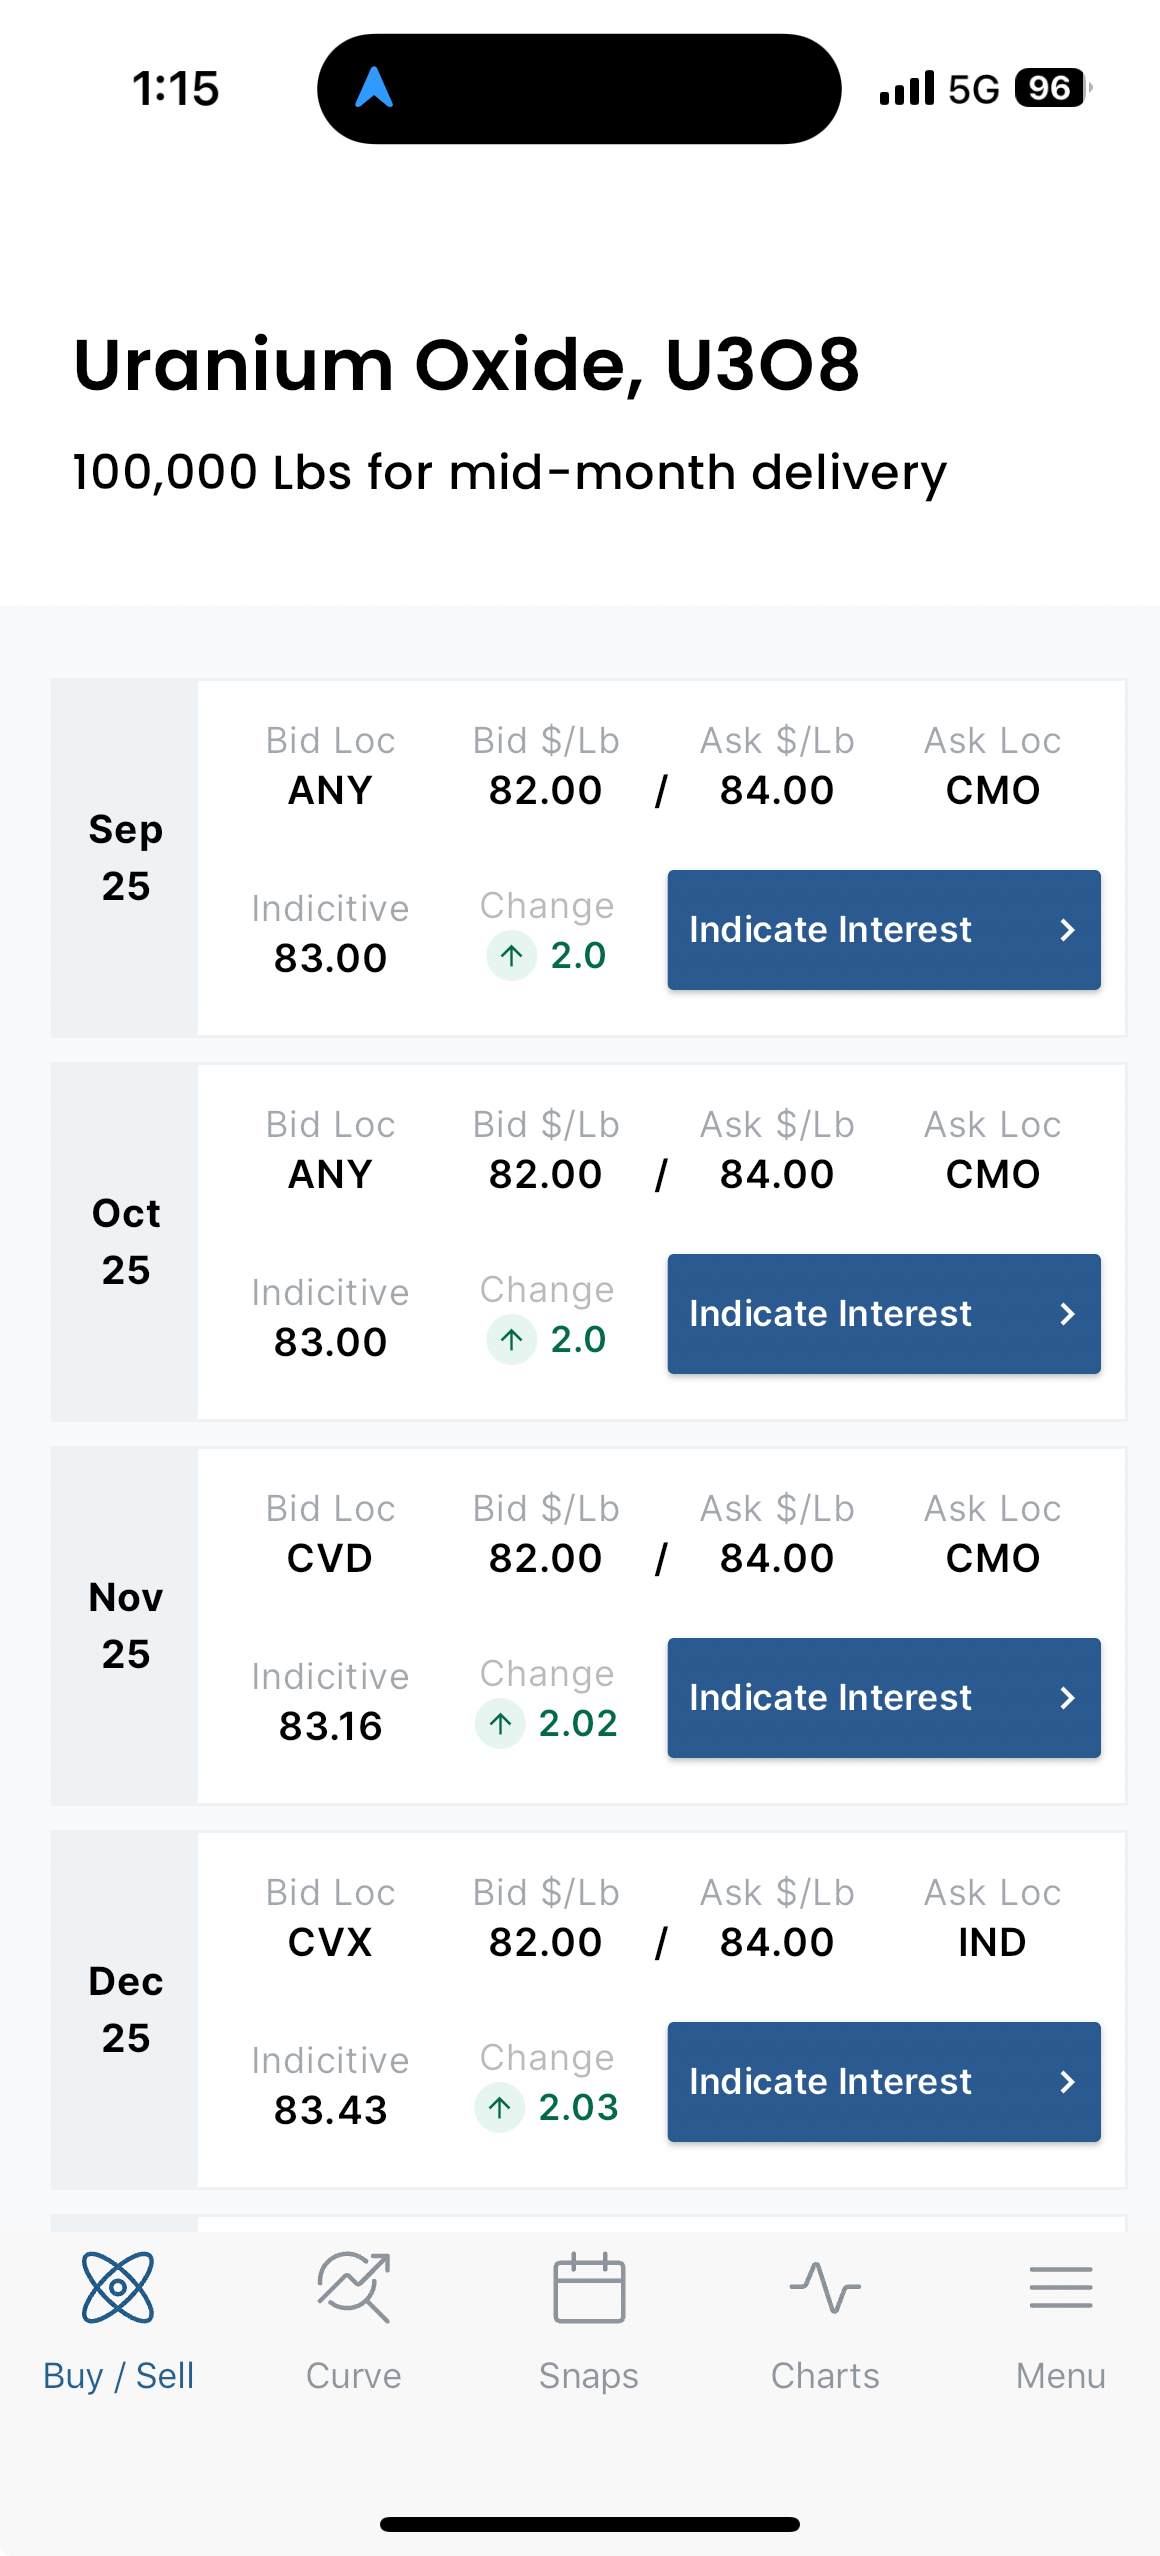Expand Sep 25 Indicate Interest chevron
This screenshot has height=2556, width=1160.
pyautogui.click(x=1067, y=930)
